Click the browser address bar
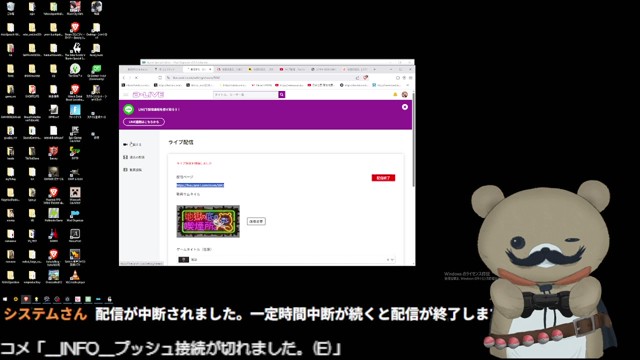640x360 pixels. click(x=261, y=78)
